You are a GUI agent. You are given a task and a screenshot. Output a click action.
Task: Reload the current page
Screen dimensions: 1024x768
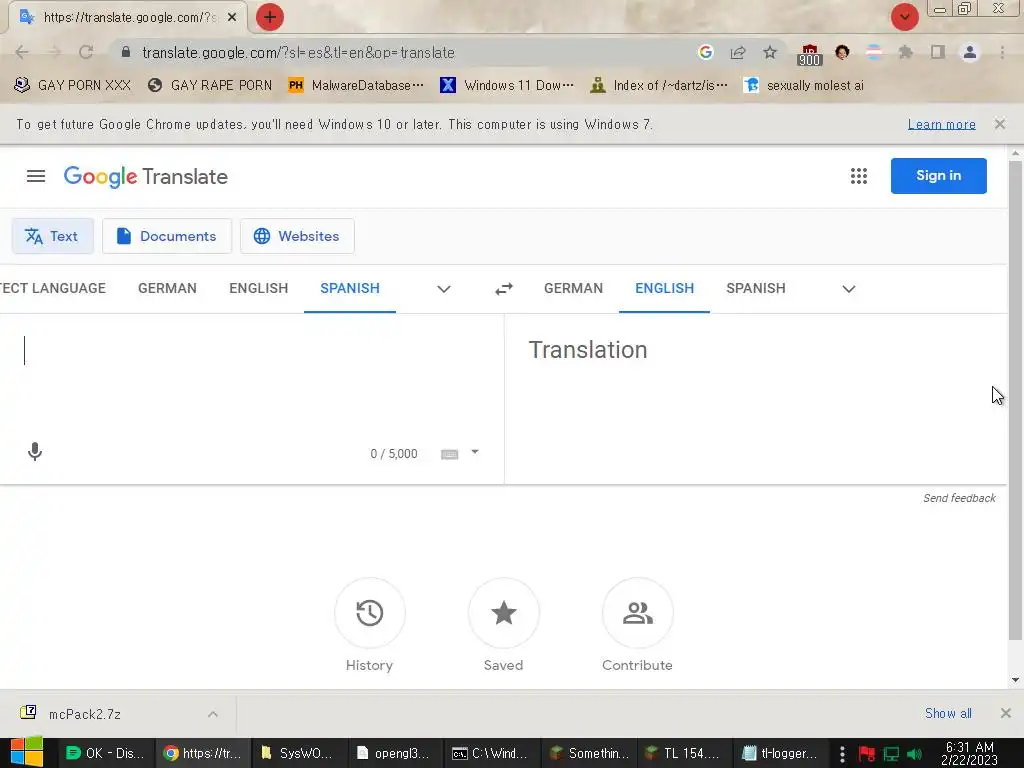pyautogui.click(x=86, y=52)
